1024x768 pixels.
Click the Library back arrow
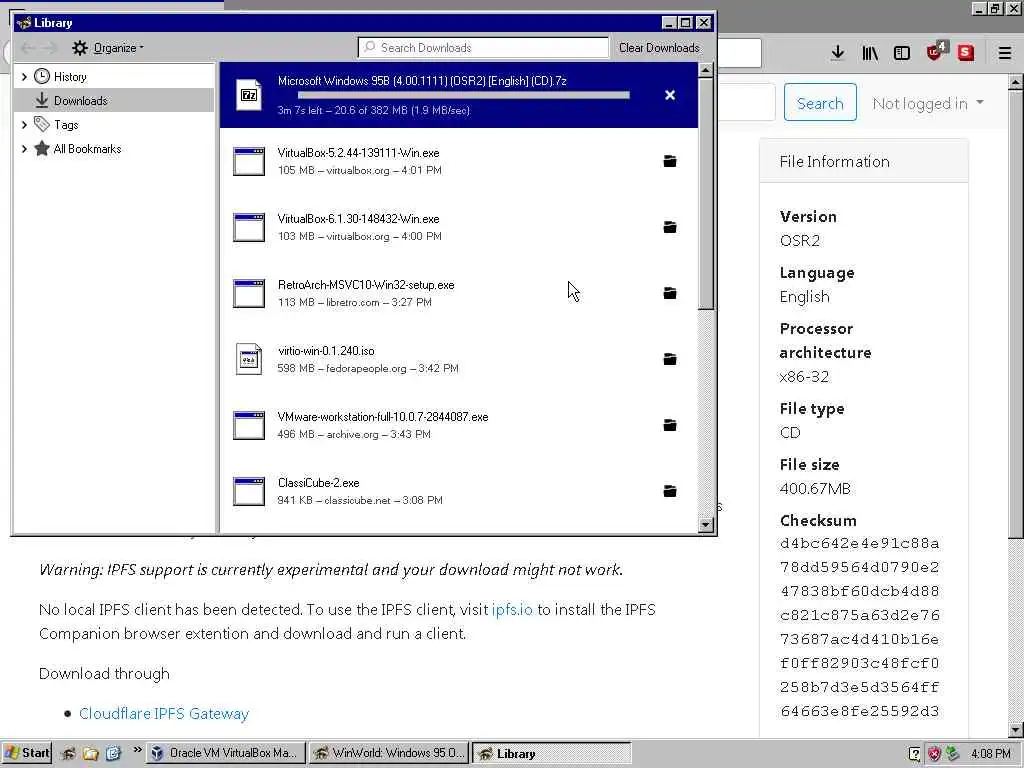pyautogui.click(x=28, y=48)
